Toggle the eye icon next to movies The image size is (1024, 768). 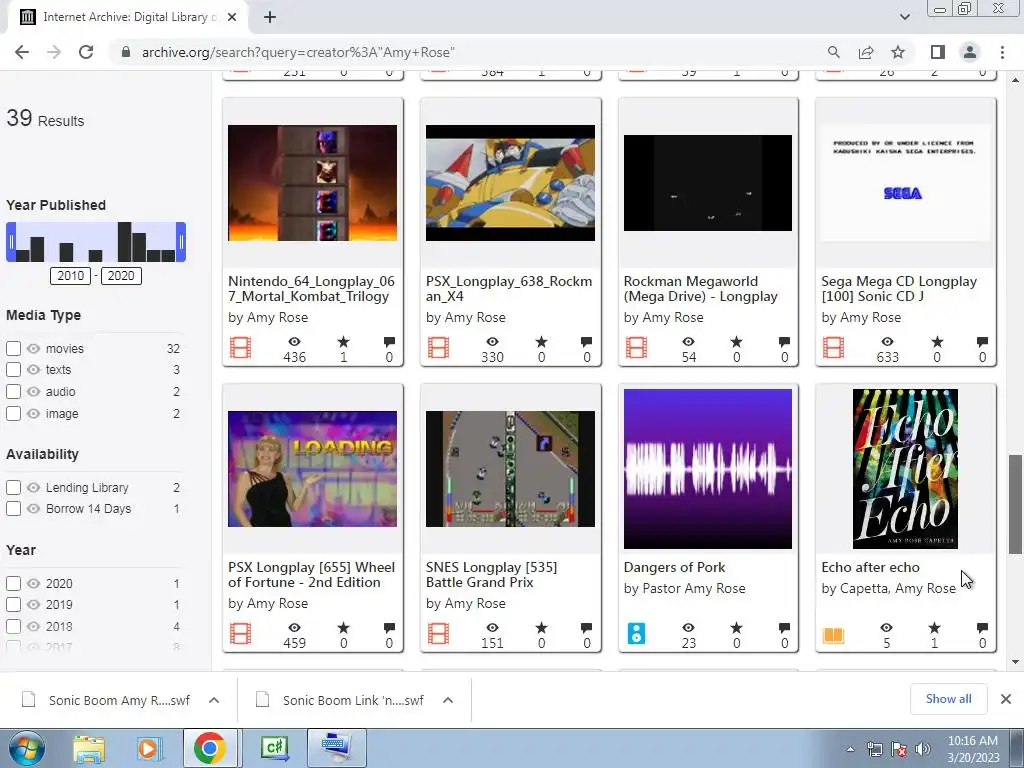point(33,349)
